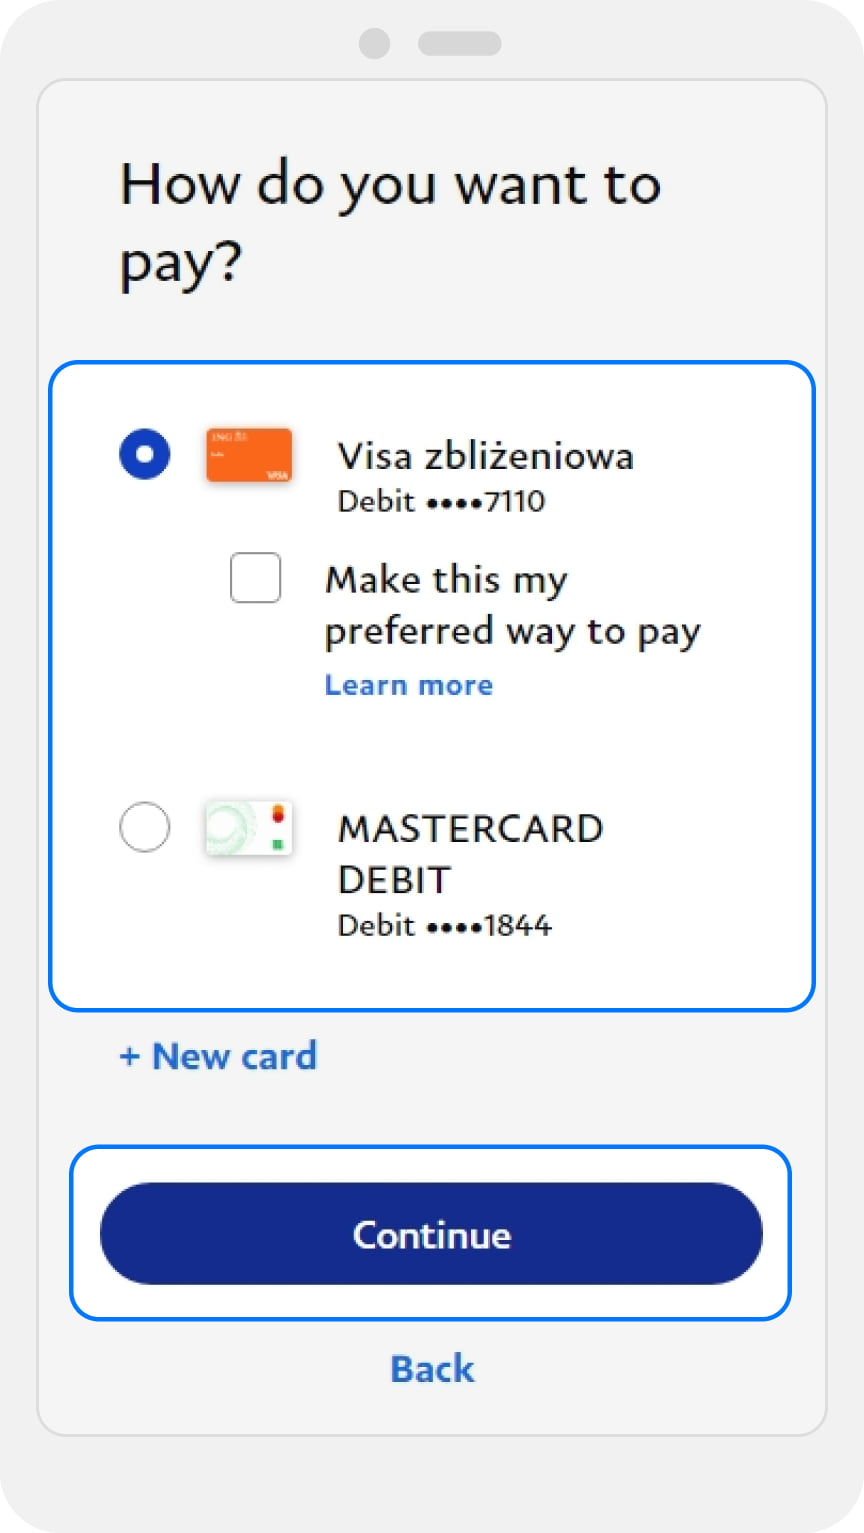
Task: Tick the preferred way to pay checkbox
Action: coord(255,578)
